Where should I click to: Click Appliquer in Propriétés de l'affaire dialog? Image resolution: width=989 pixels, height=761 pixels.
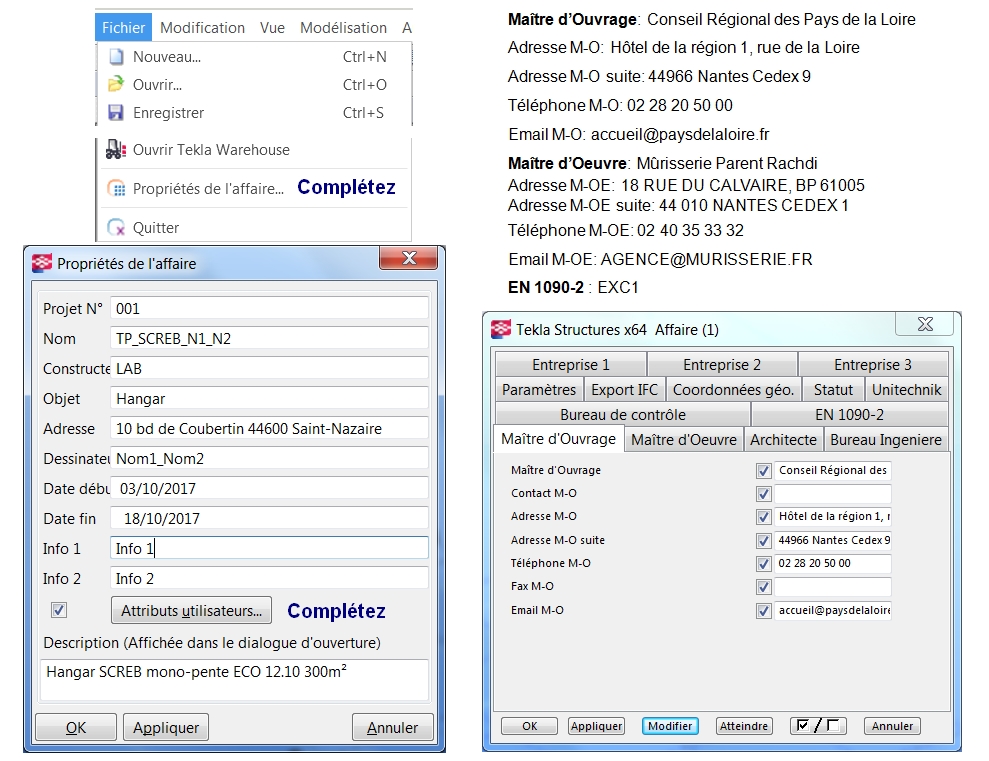click(166, 728)
